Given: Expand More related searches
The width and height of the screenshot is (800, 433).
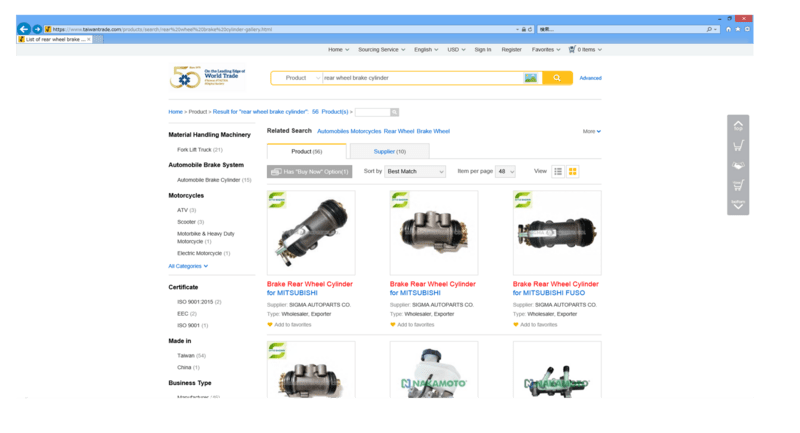Looking at the screenshot, I should coord(591,131).
